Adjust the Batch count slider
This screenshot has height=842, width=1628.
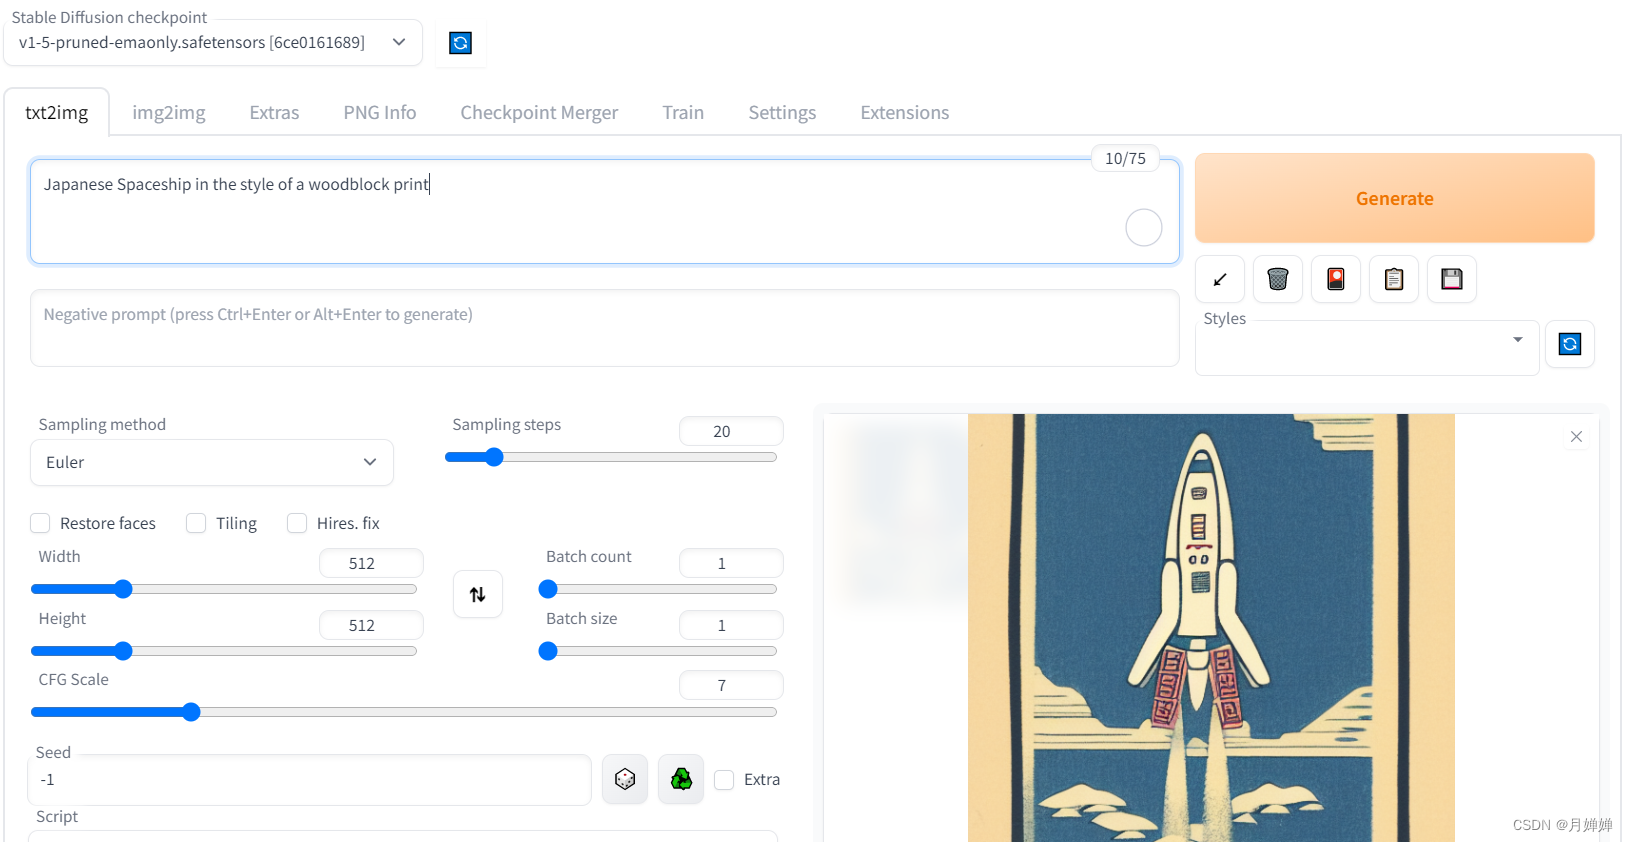point(660,589)
